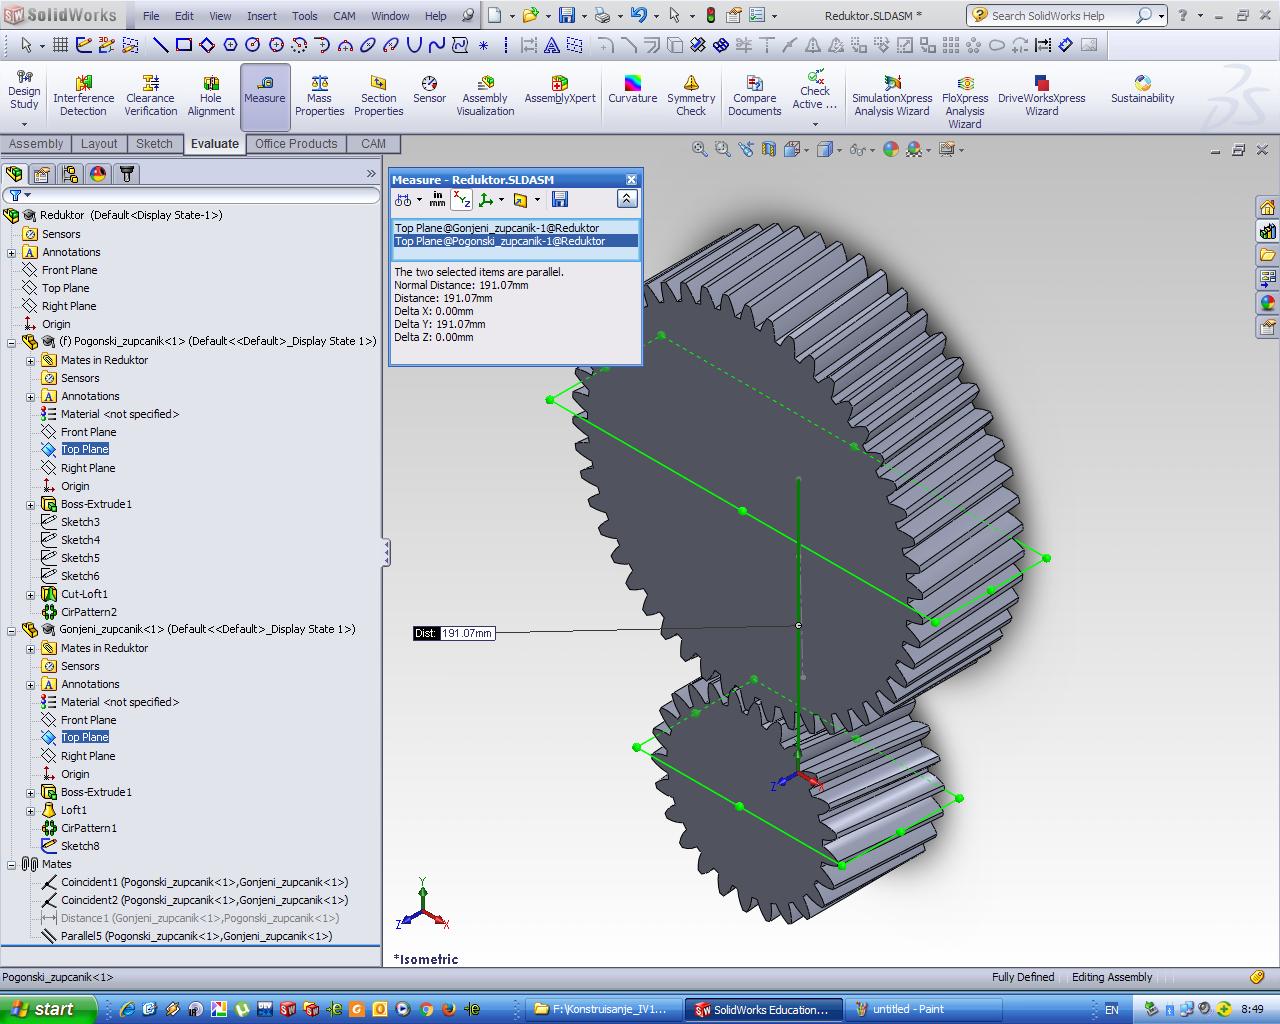Run Interference Detection
This screenshot has height=1024, width=1280.
click(x=84, y=97)
